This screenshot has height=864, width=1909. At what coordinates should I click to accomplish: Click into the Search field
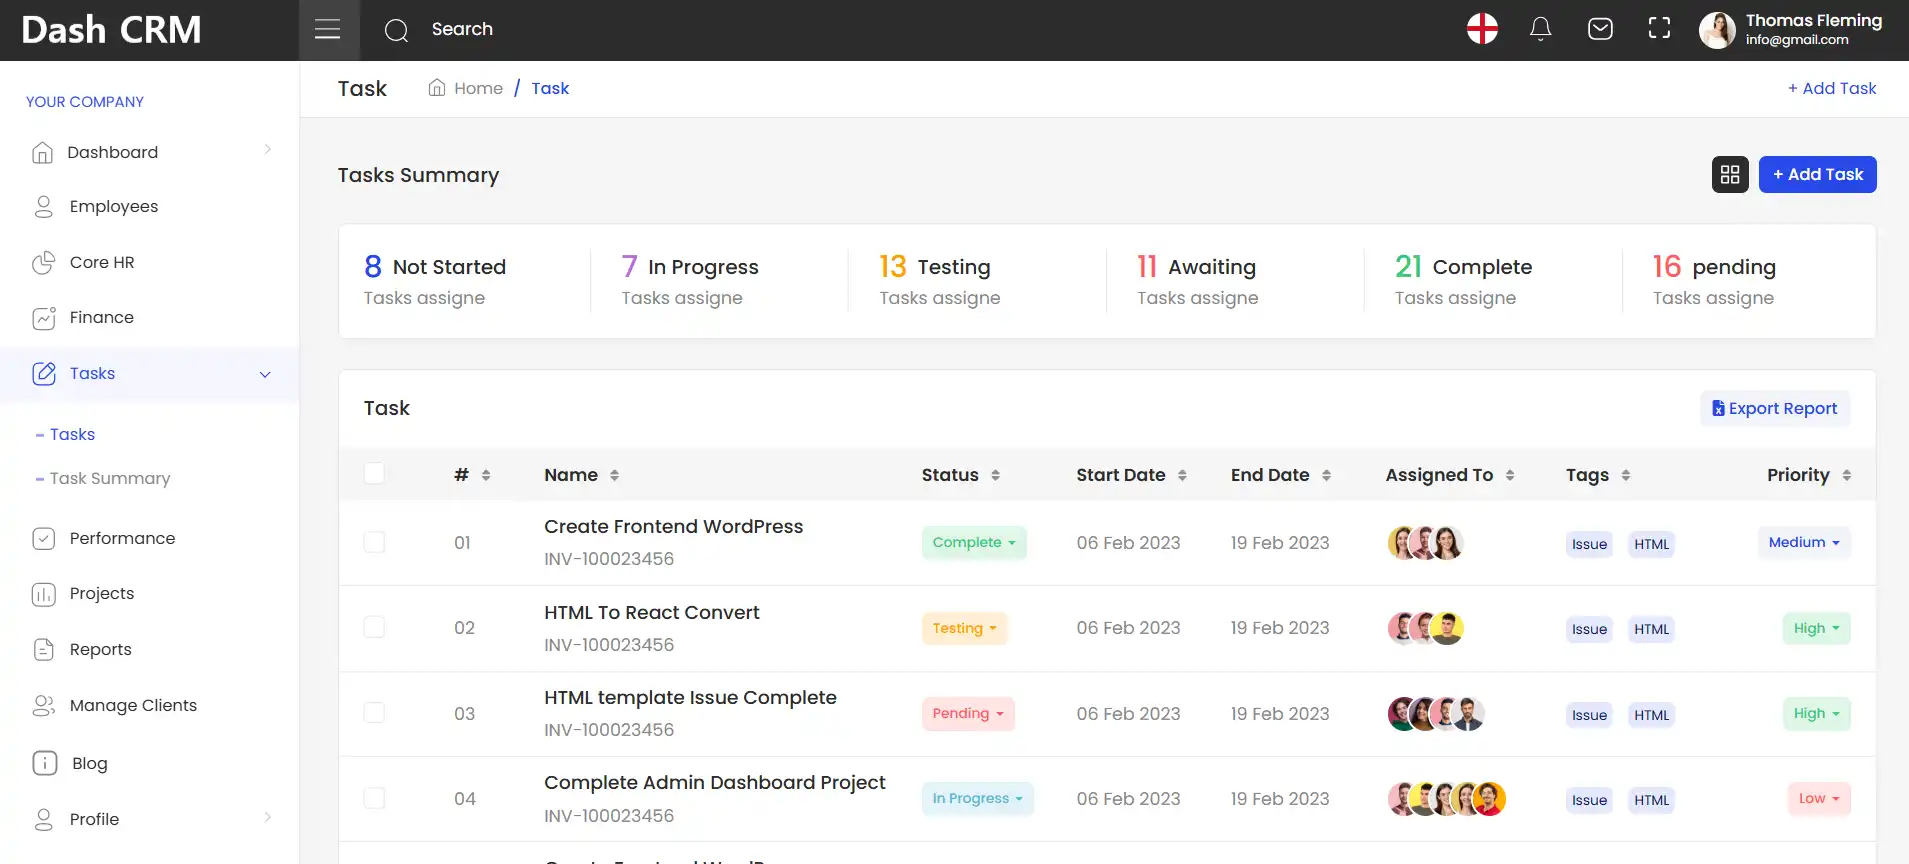(x=462, y=29)
